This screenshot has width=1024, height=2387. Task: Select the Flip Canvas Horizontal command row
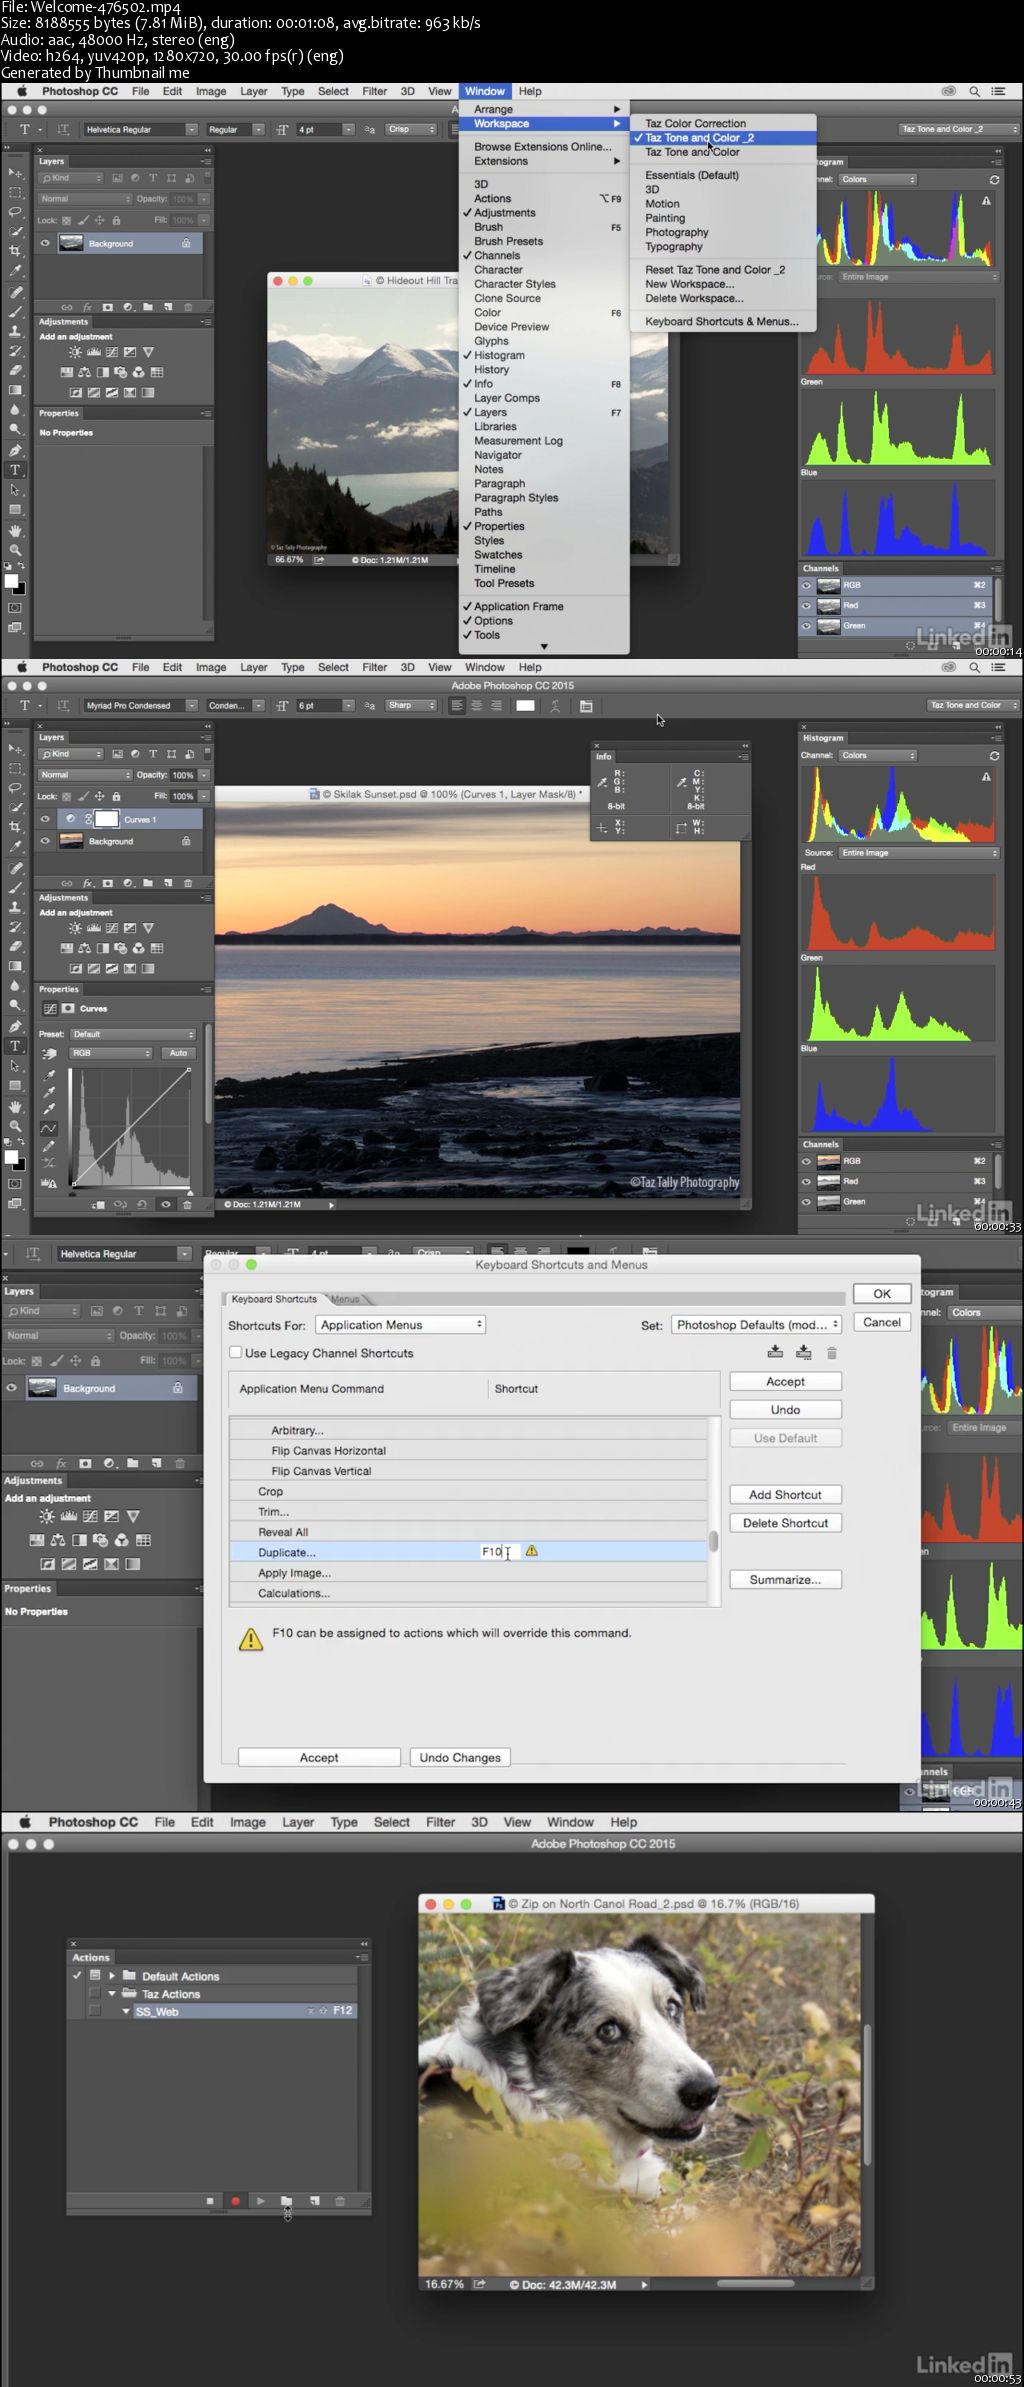pos(469,1450)
